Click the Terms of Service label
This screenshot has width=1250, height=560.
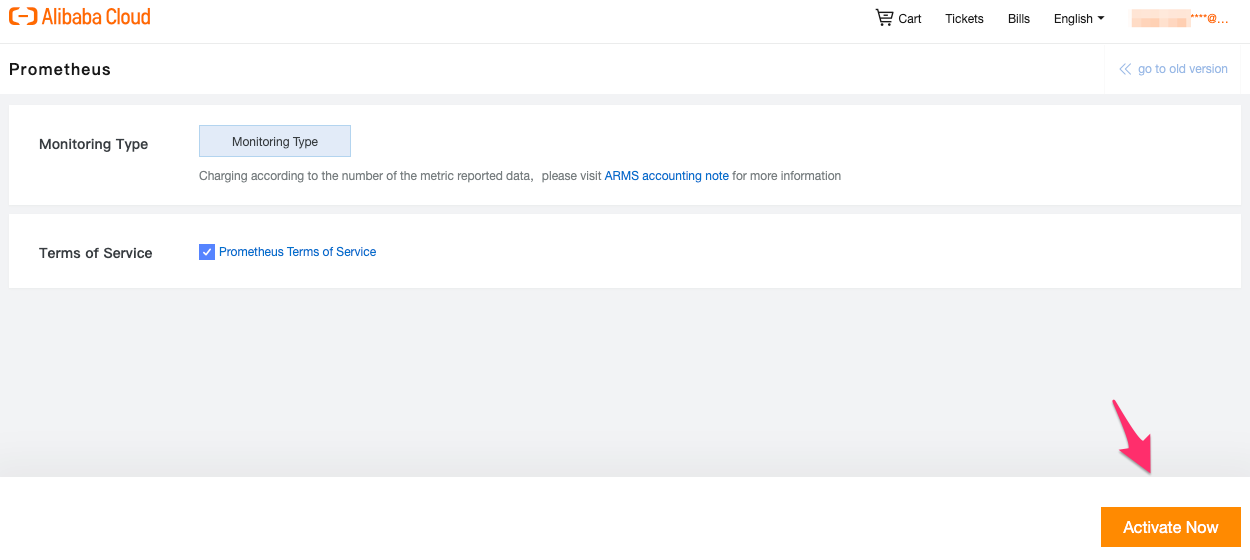96,253
